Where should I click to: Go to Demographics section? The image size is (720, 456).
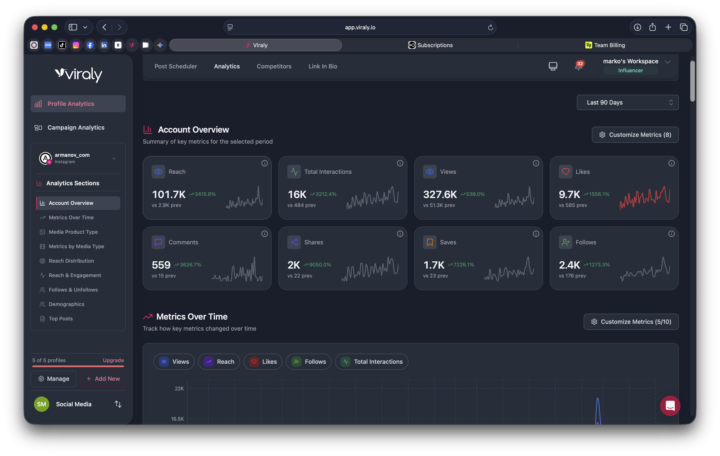(78, 304)
